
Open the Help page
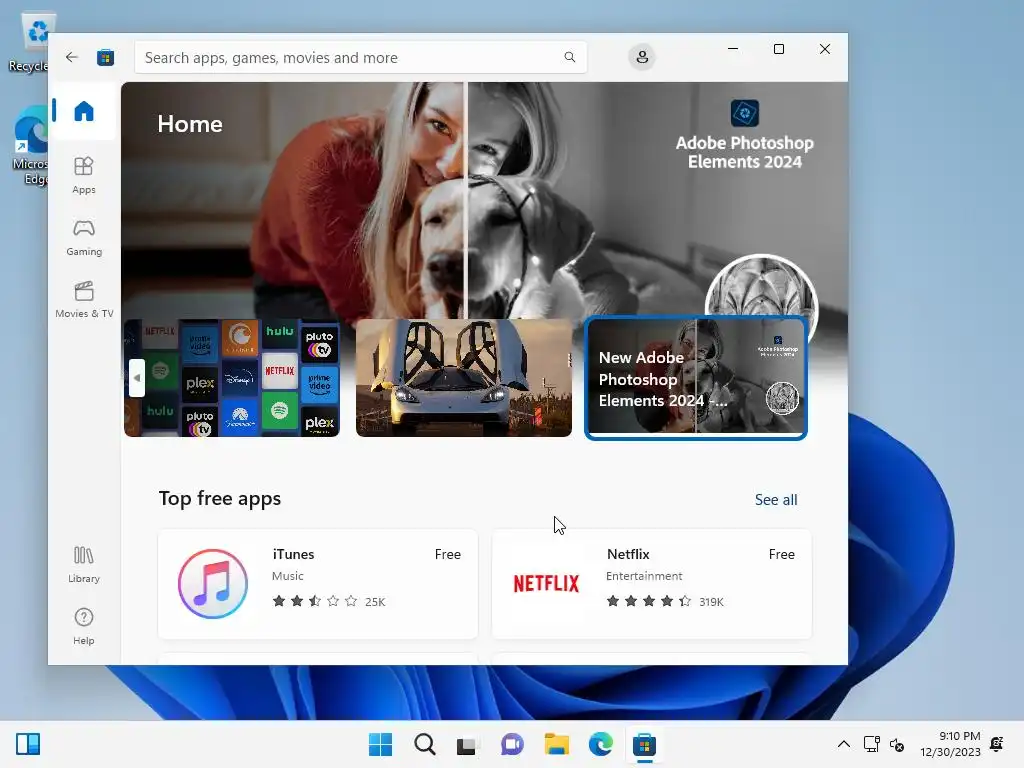tap(84, 626)
